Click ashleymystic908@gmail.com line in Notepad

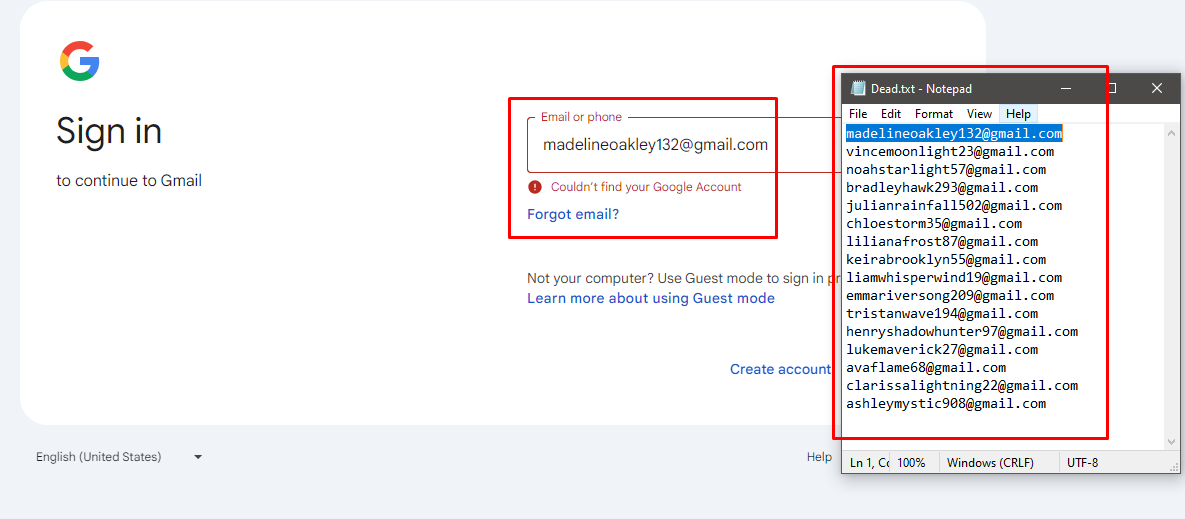pos(946,404)
